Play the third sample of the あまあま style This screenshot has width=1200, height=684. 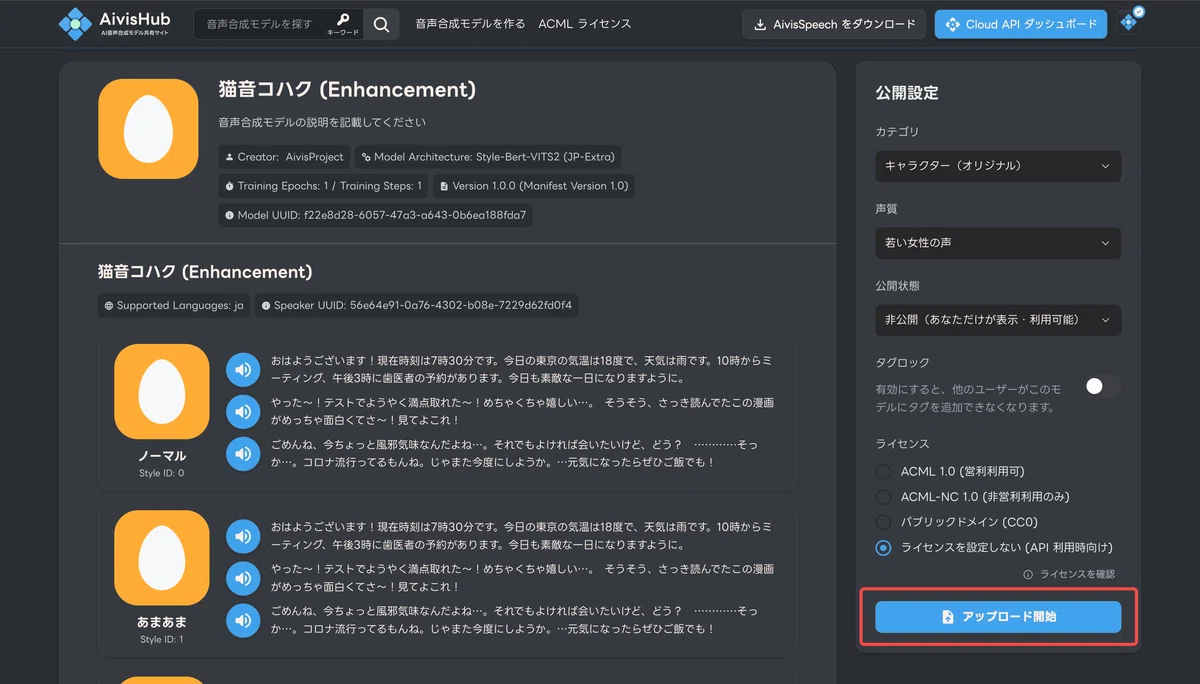point(243,620)
